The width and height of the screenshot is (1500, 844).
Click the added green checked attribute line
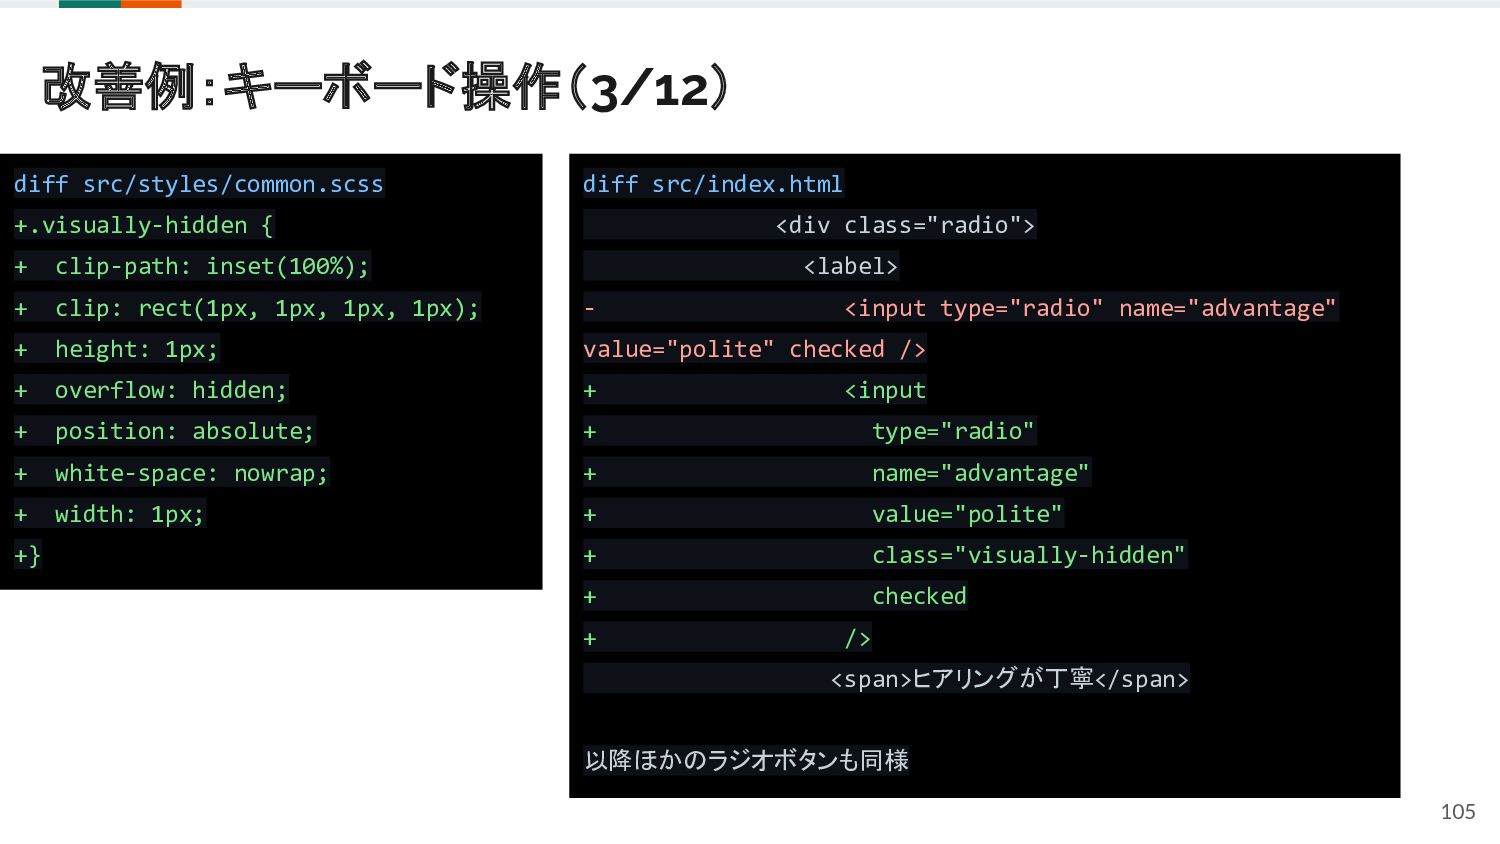(918, 596)
